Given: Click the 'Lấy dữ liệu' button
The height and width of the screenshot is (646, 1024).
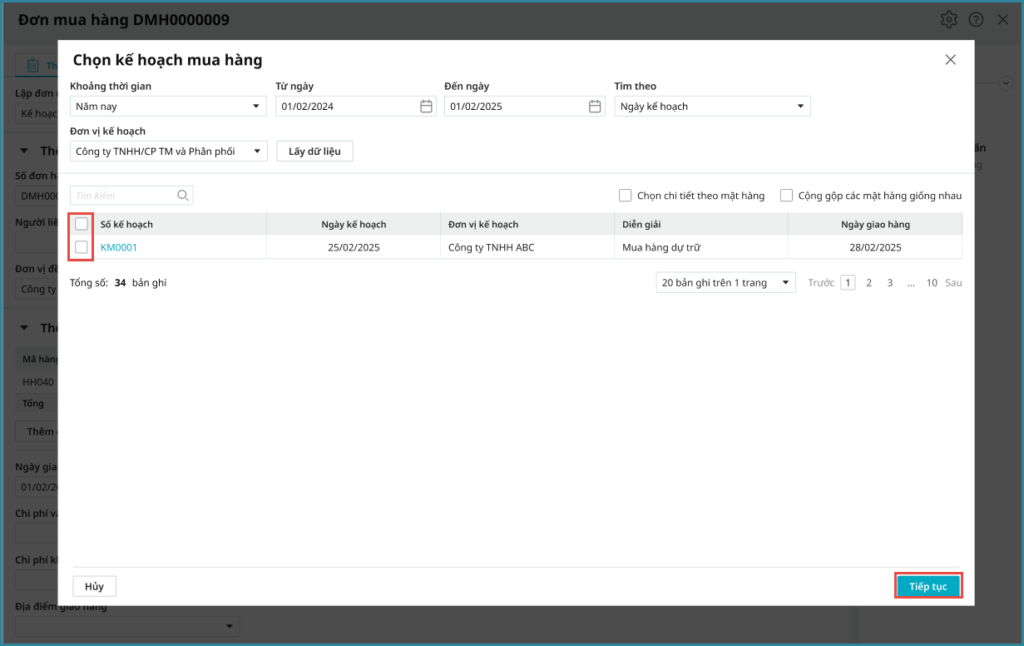Looking at the screenshot, I should tap(315, 151).
